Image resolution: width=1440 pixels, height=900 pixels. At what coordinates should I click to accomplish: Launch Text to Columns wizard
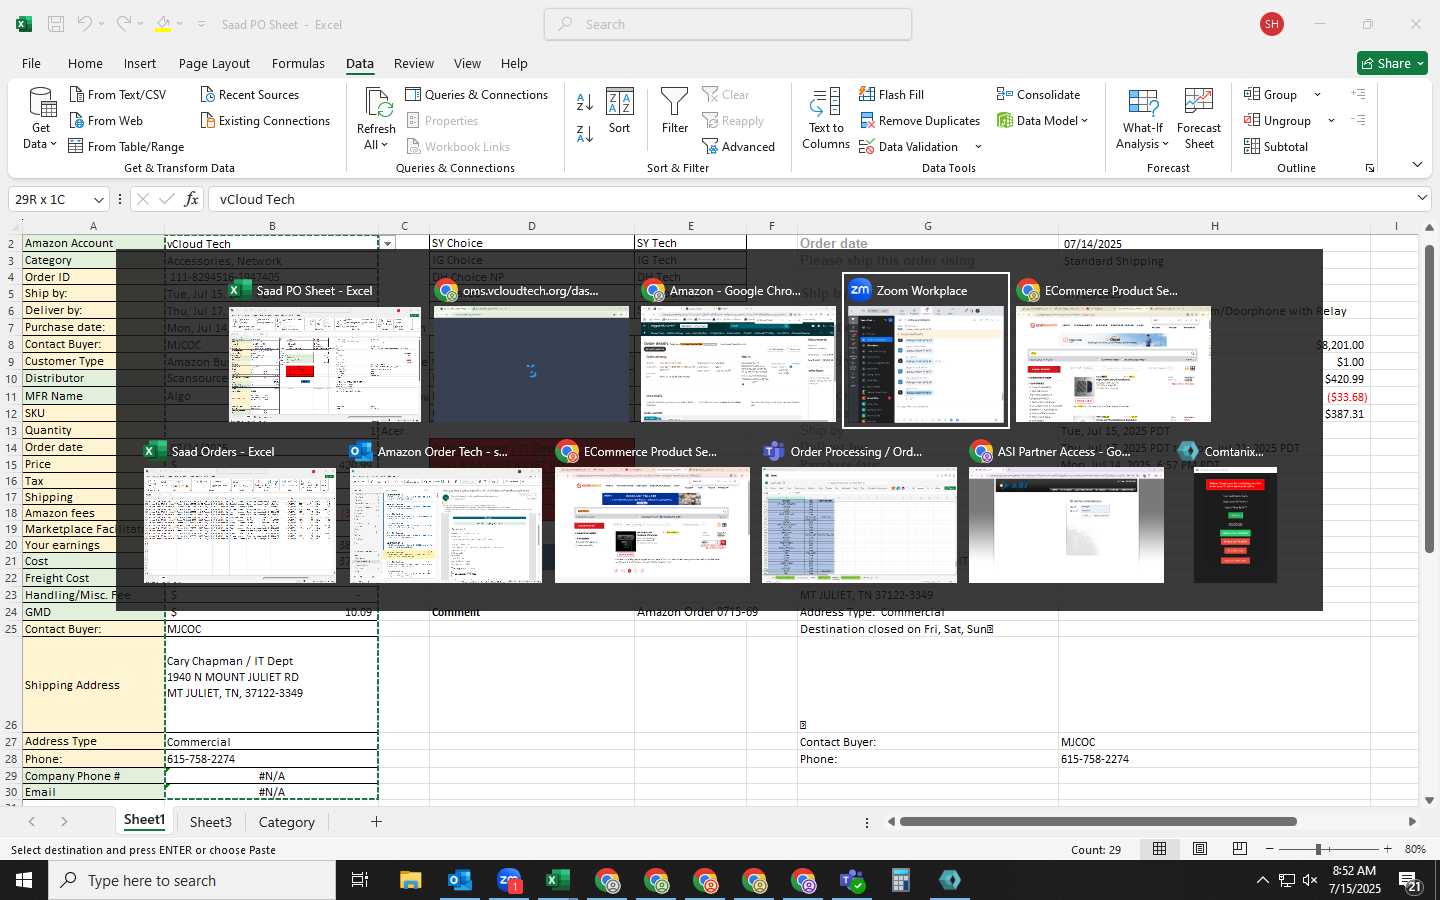click(826, 119)
